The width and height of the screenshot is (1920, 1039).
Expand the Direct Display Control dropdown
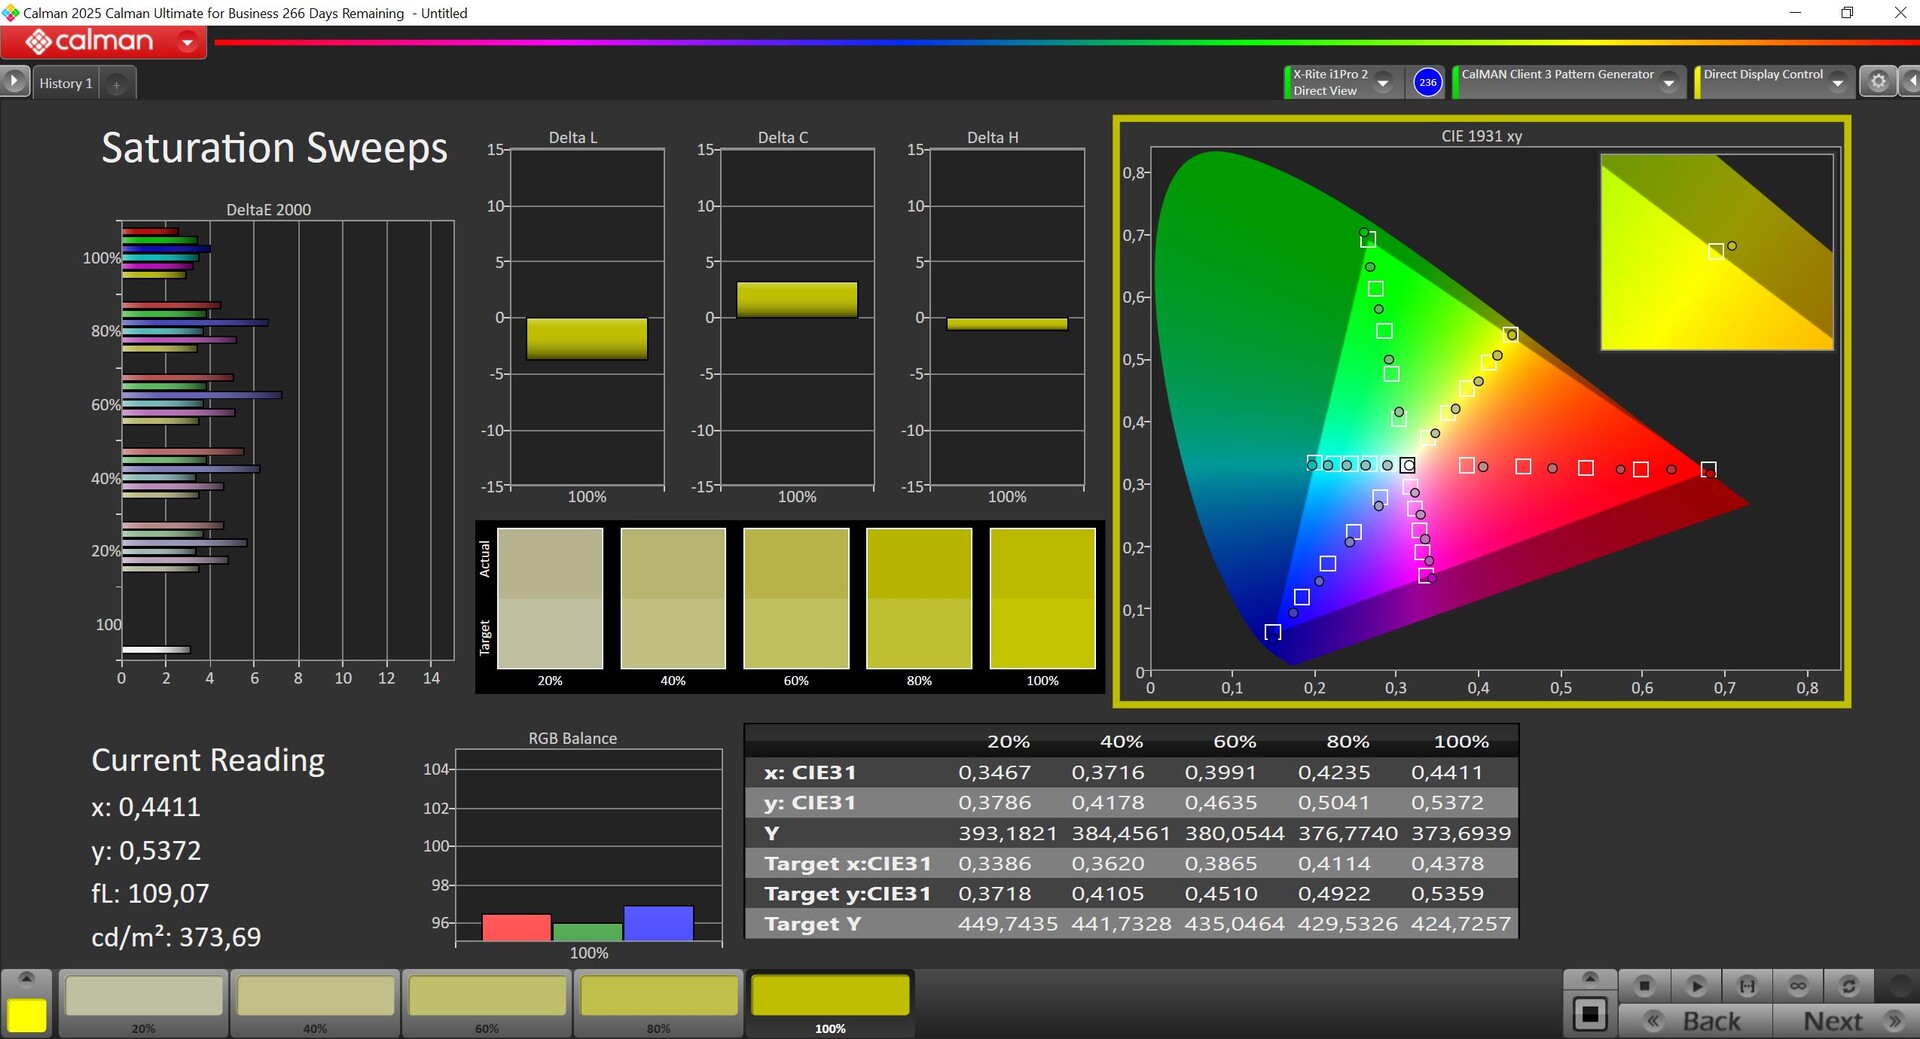tap(1838, 83)
